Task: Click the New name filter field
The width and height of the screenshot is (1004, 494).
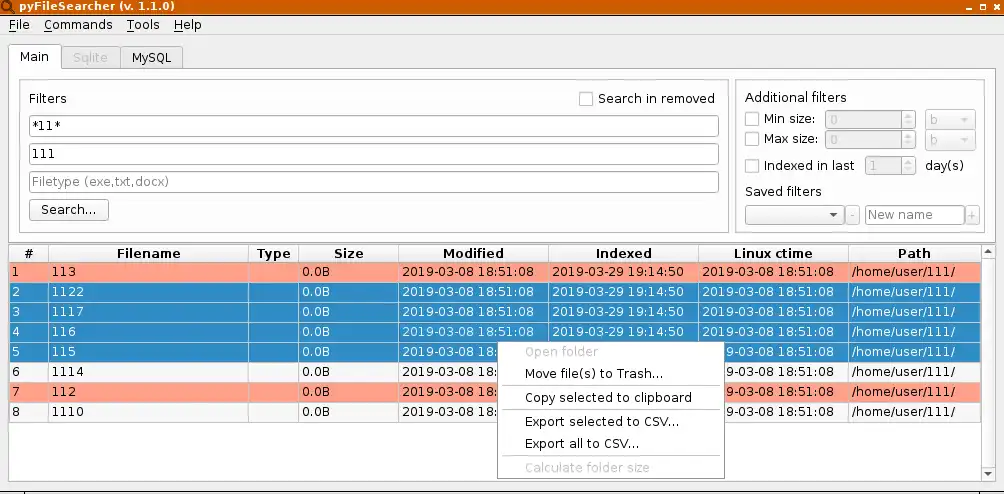Action: coord(914,215)
